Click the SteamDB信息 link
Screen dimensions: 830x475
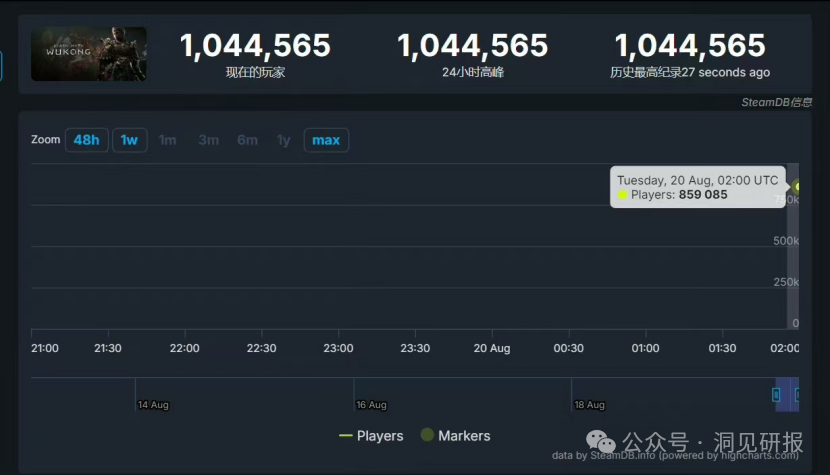(x=776, y=102)
